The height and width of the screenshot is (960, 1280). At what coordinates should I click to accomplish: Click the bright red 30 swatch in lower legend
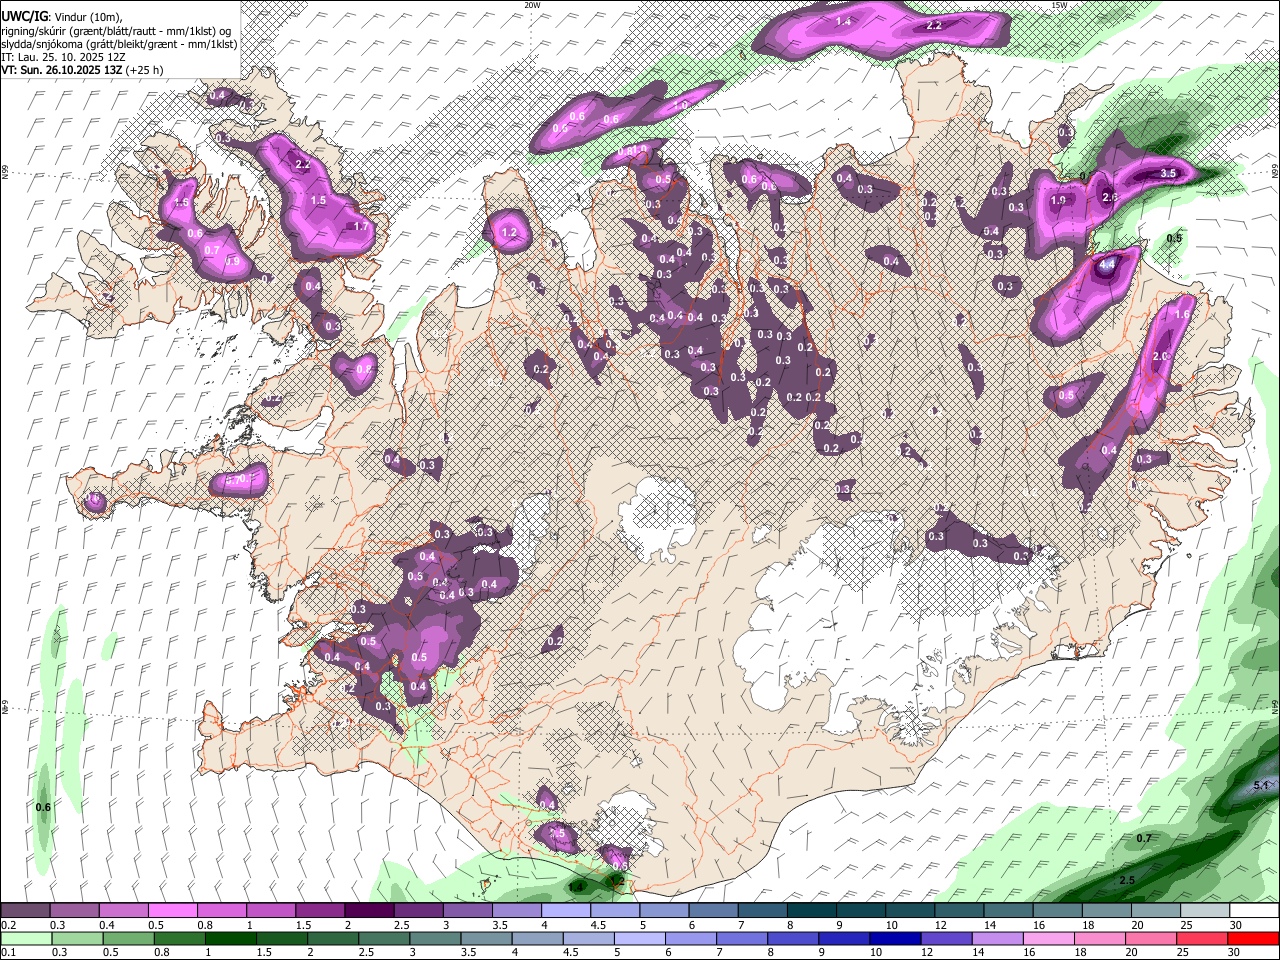(x=1254, y=938)
